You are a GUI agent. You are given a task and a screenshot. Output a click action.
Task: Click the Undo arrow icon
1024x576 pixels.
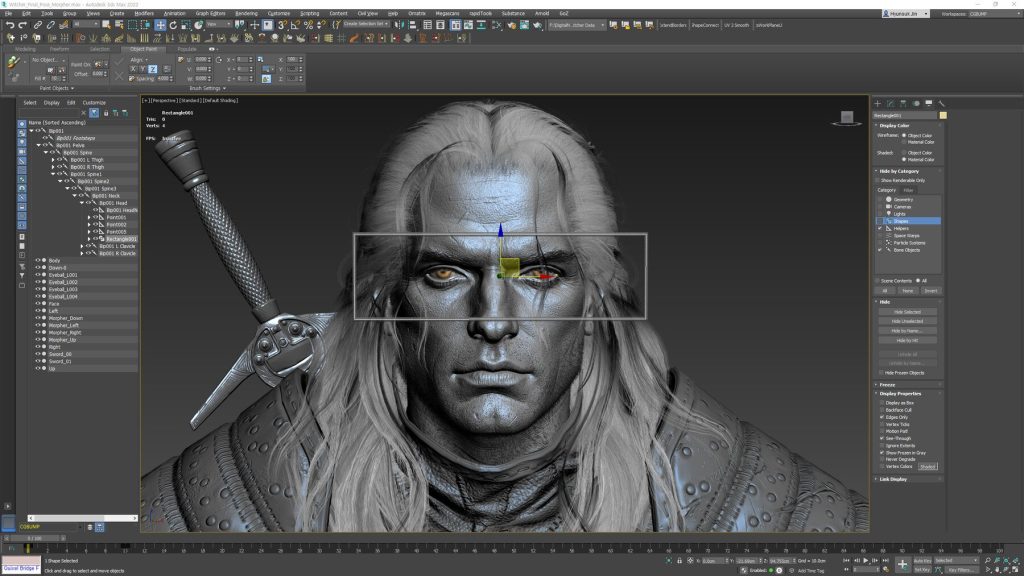coord(10,25)
